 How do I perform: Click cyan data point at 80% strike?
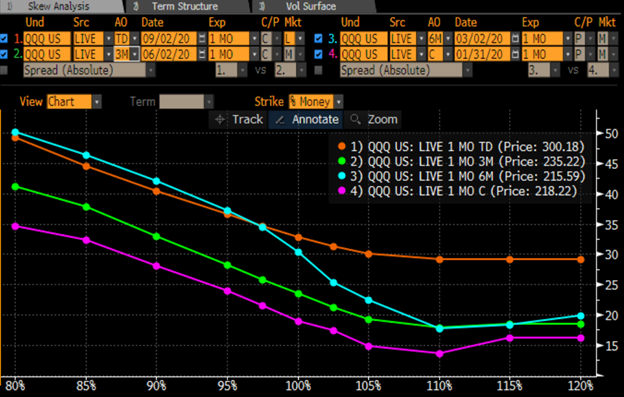point(16,132)
